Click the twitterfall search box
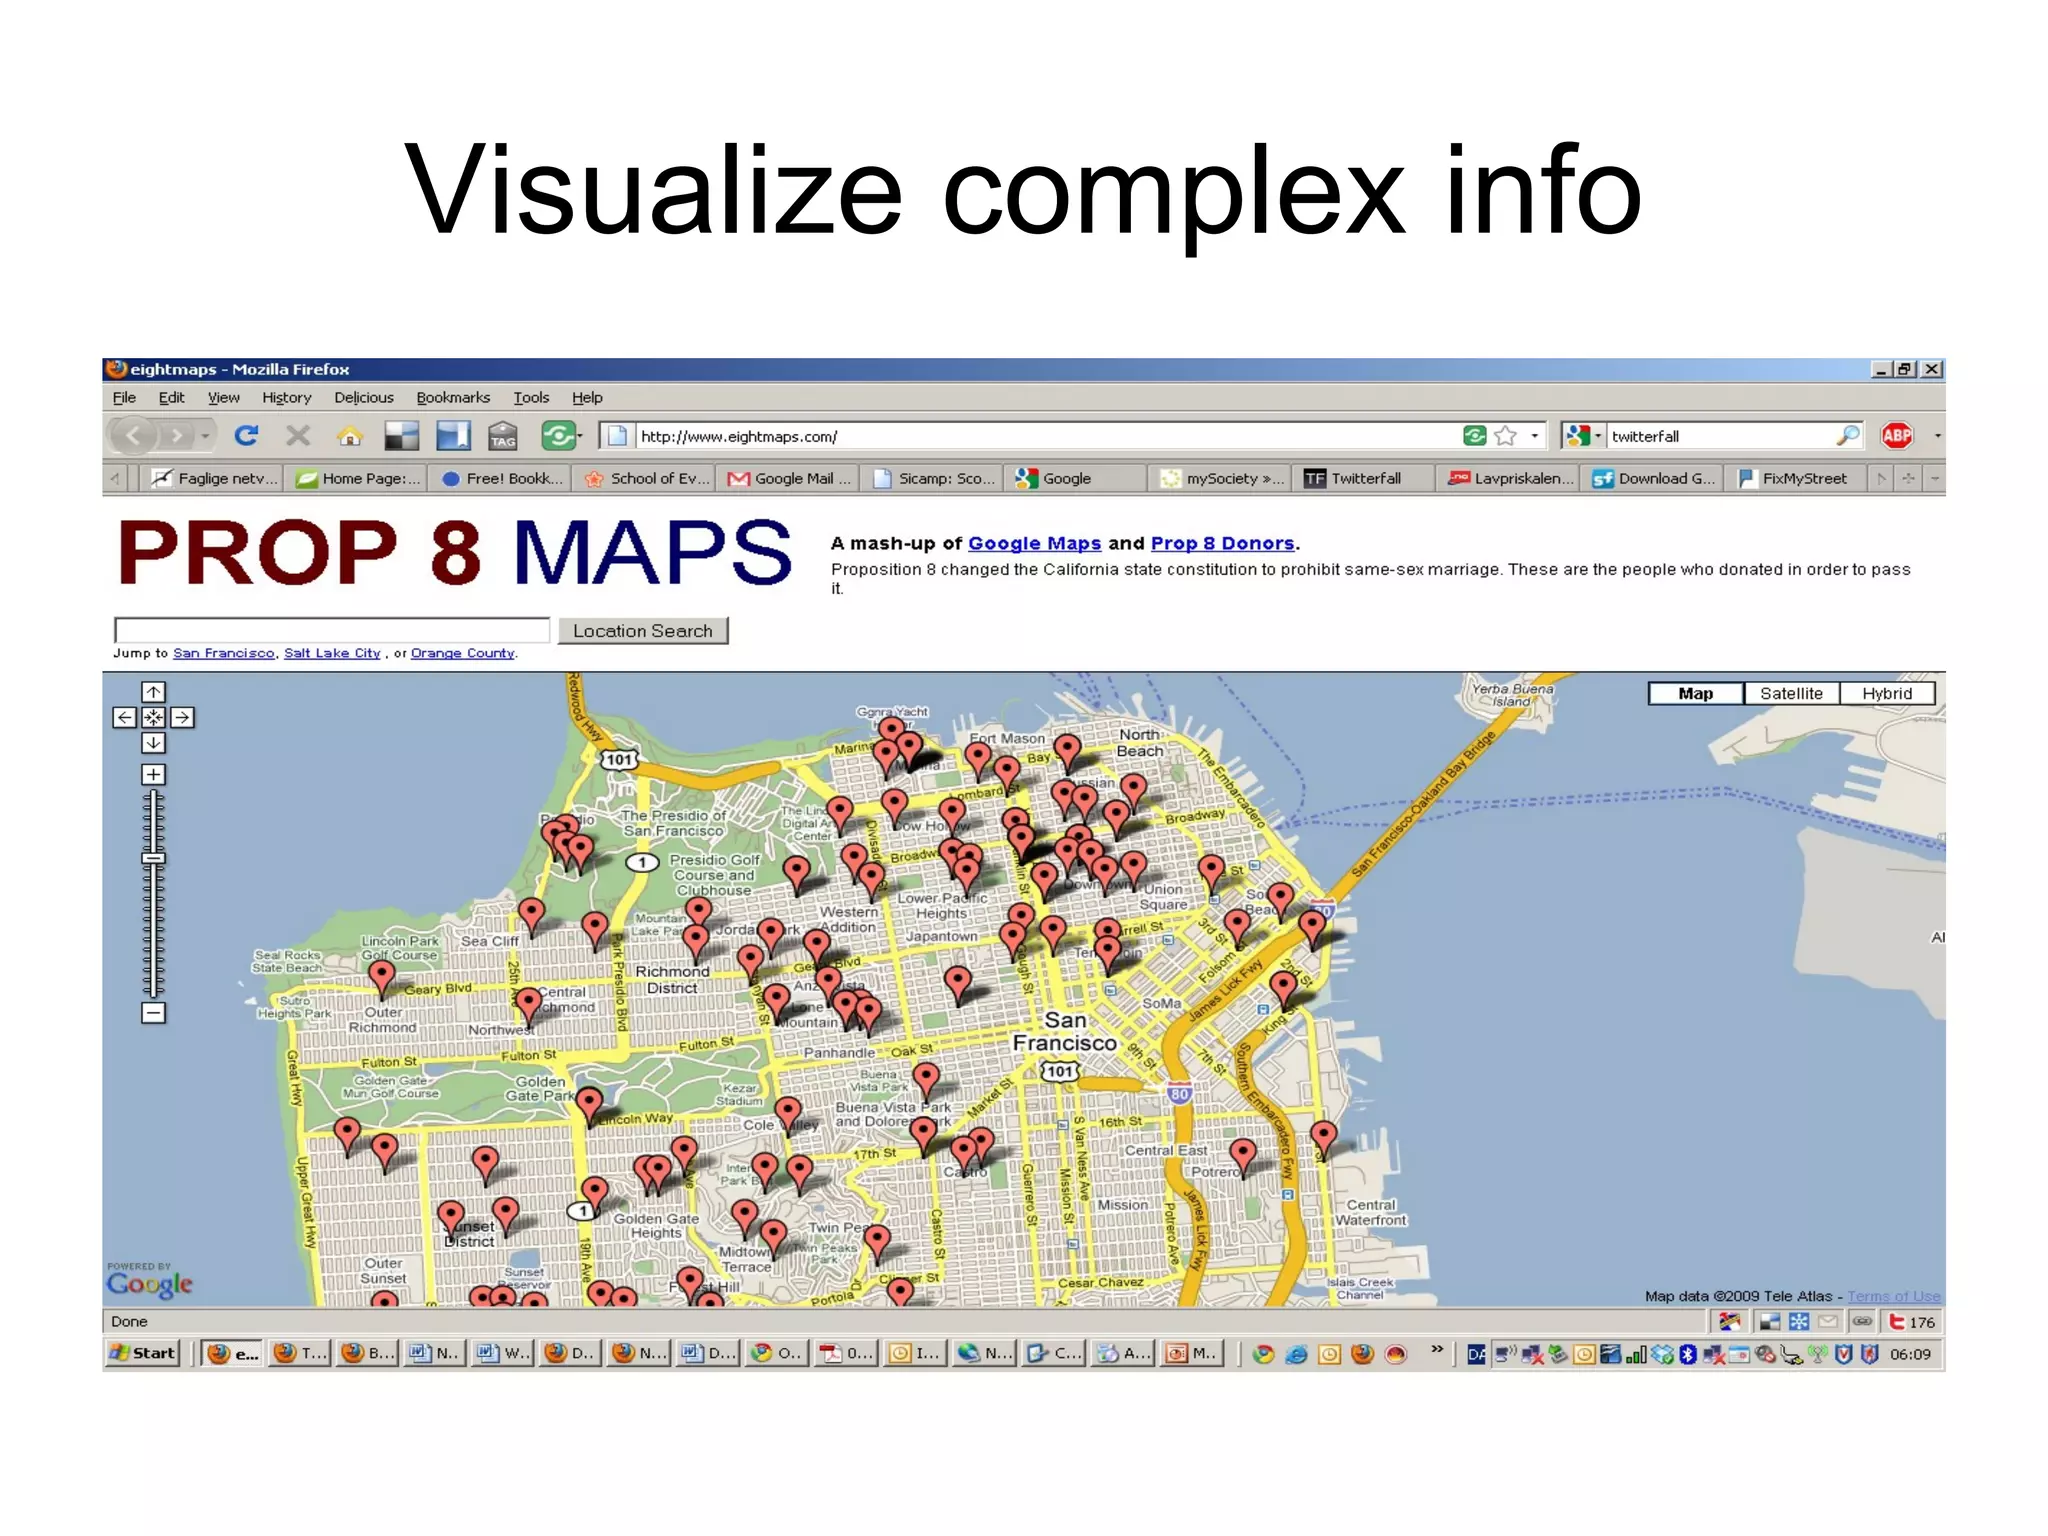The width and height of the screenshot is (2048, 1536). tap(1720, 436)
